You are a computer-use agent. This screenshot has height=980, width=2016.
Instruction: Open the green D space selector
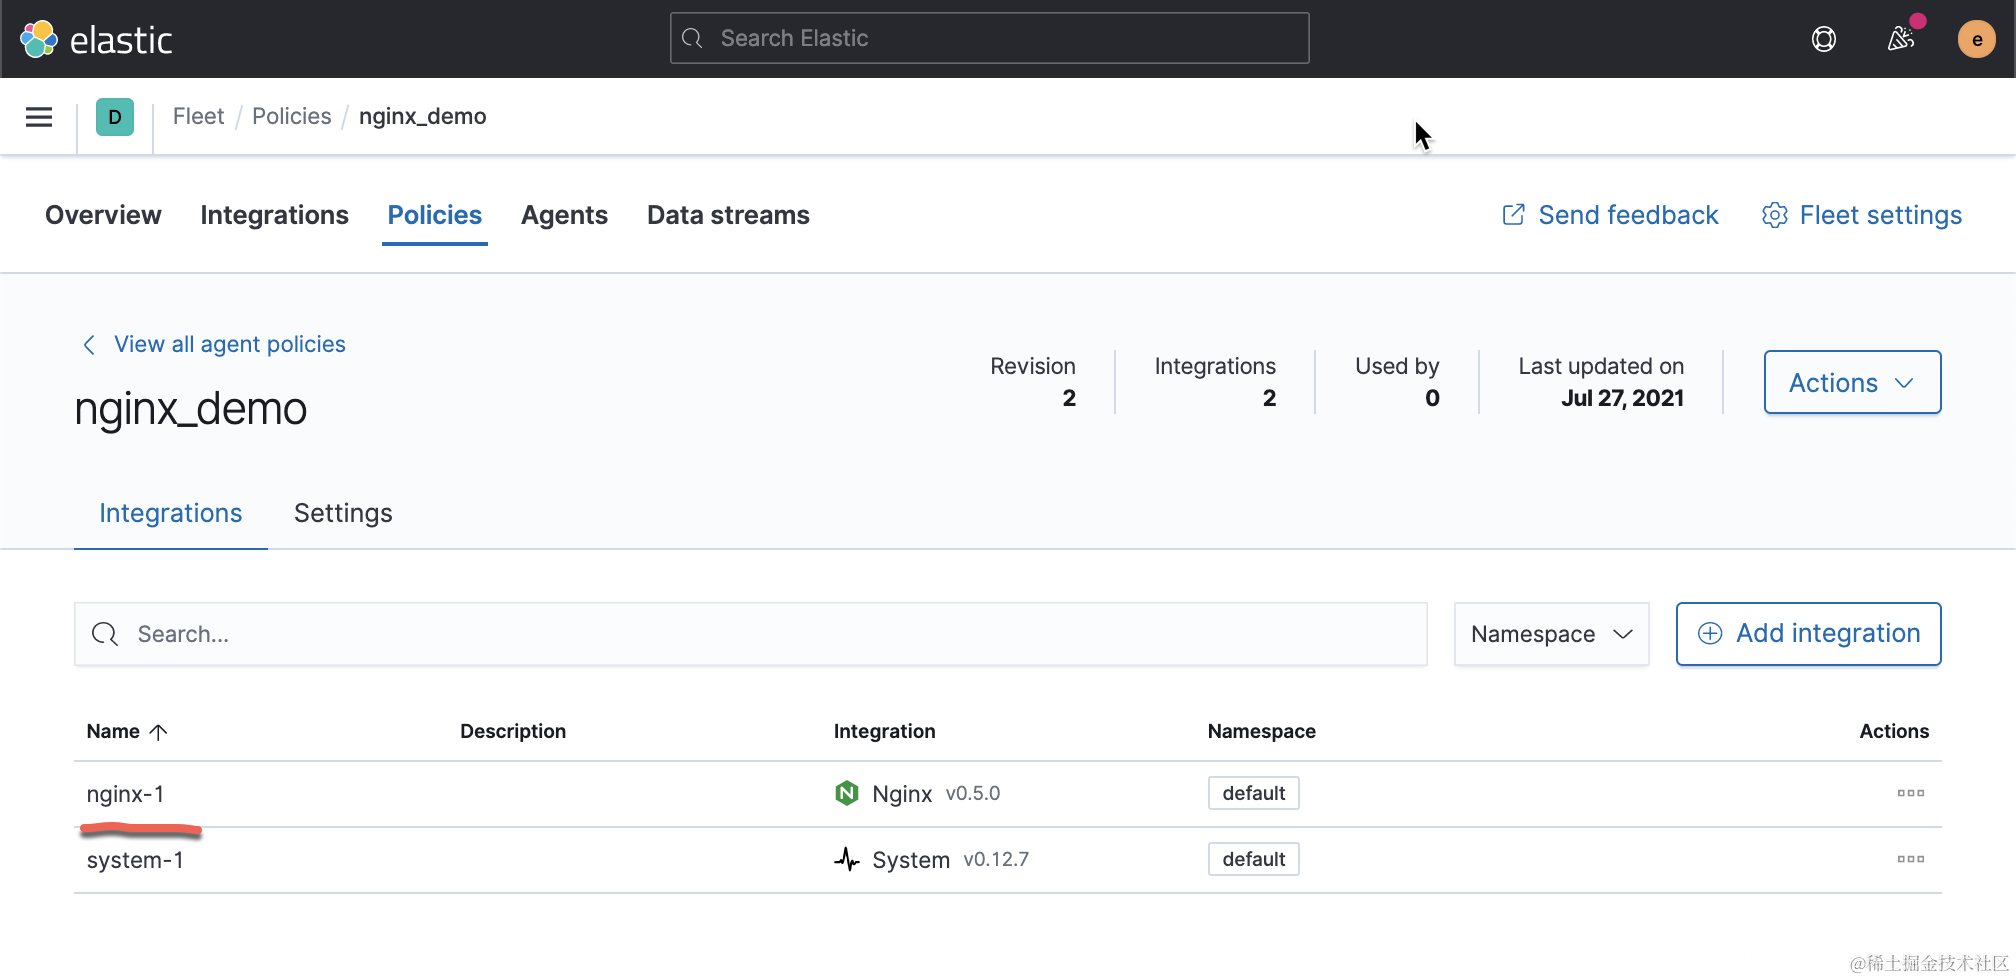tap(115, 117)
